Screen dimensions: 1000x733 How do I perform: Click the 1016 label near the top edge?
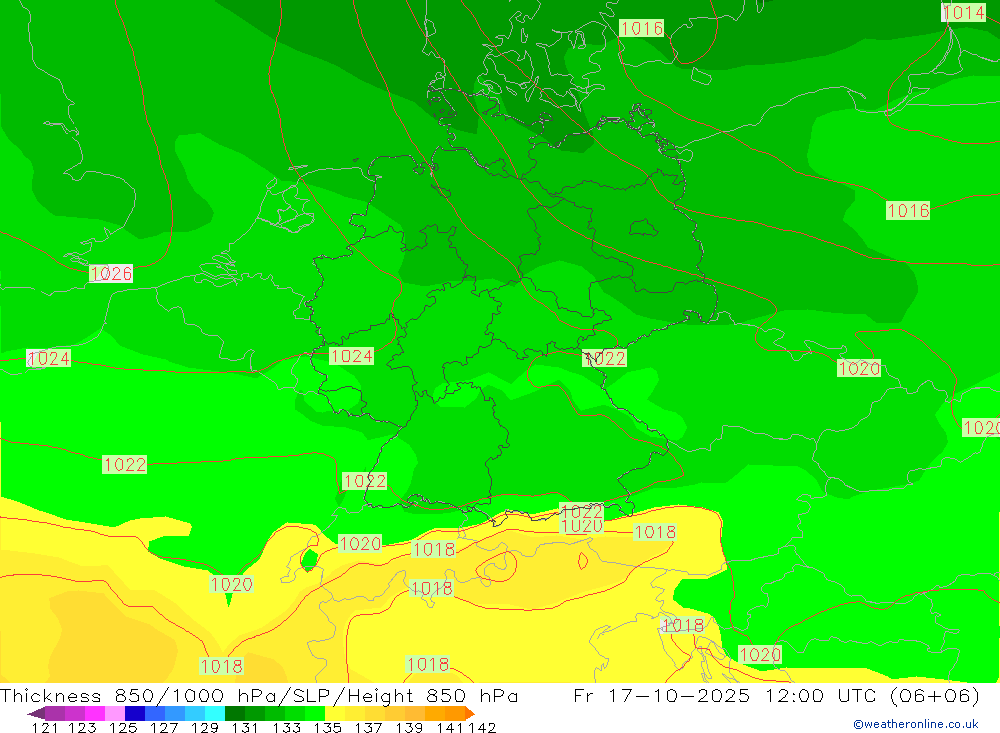(x=642, y=28)
